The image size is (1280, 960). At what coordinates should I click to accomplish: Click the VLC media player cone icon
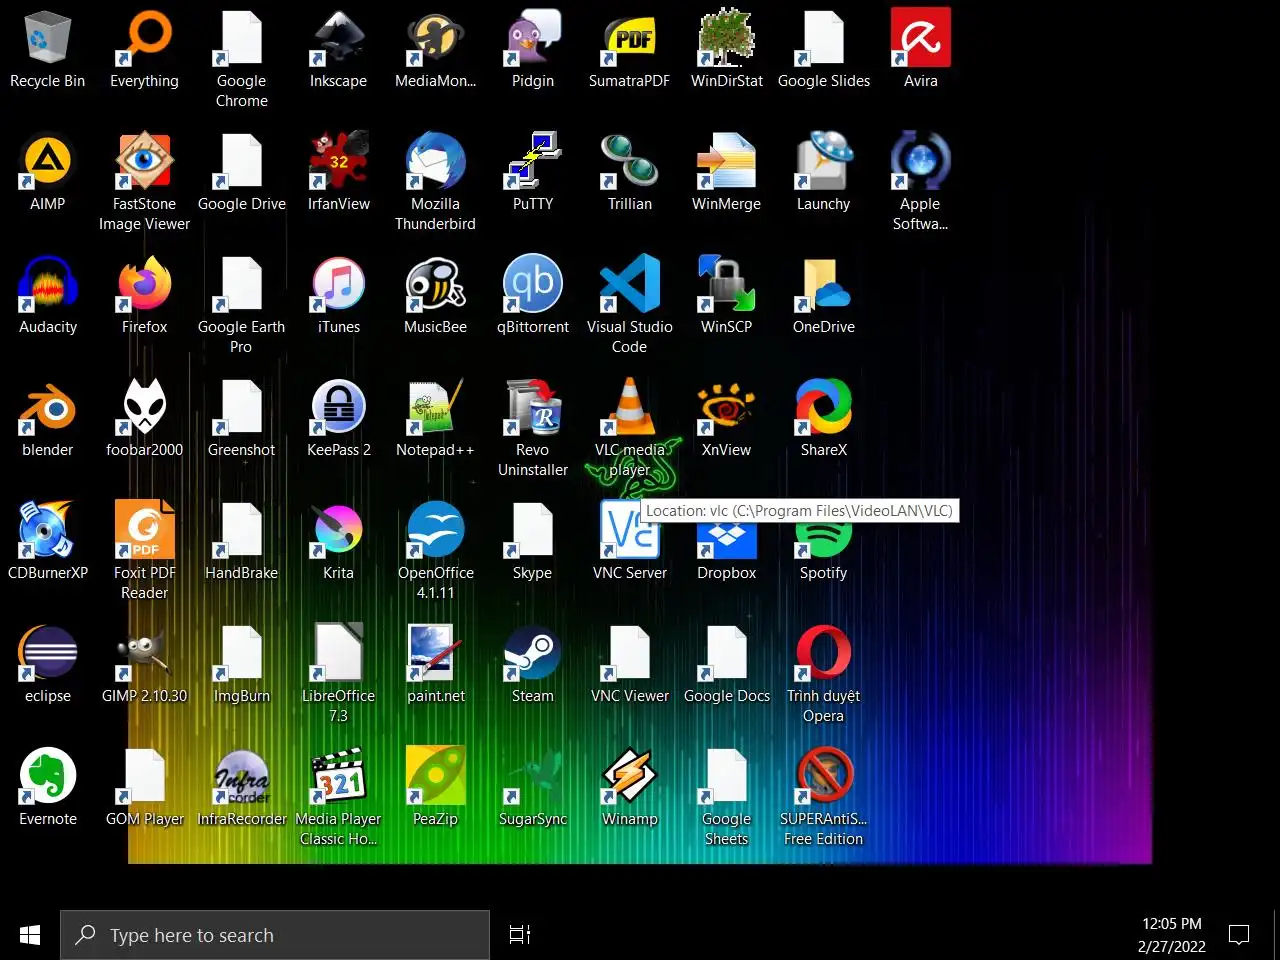(x=629, y=407)
